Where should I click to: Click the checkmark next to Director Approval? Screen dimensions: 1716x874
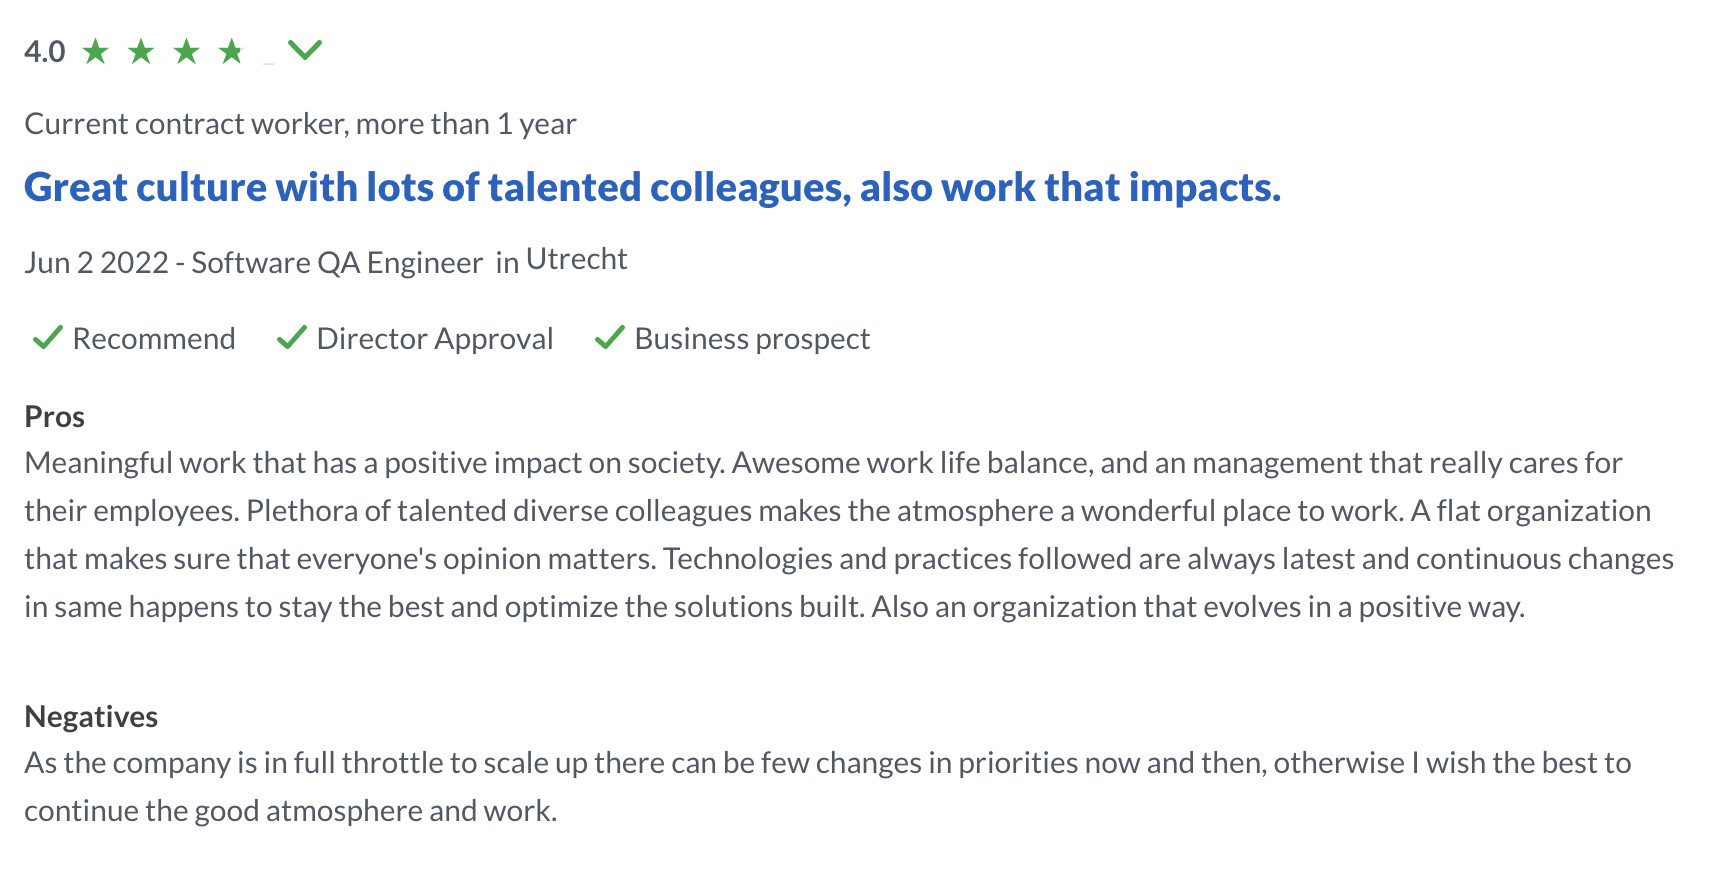[x=291, y=338]
